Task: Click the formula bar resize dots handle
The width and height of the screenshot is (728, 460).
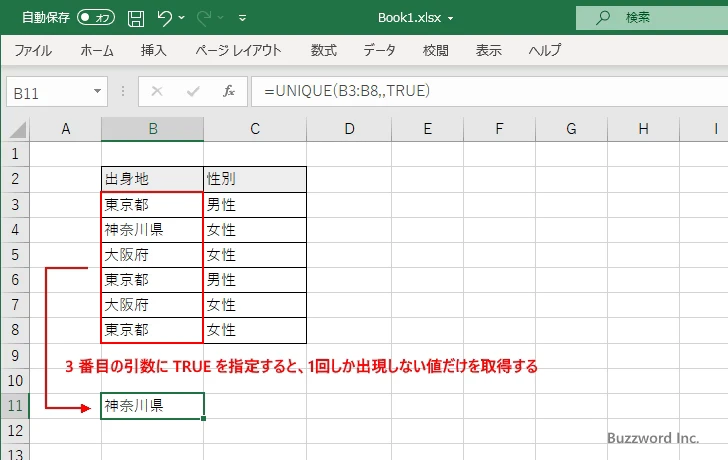Action: coord(123,91)
